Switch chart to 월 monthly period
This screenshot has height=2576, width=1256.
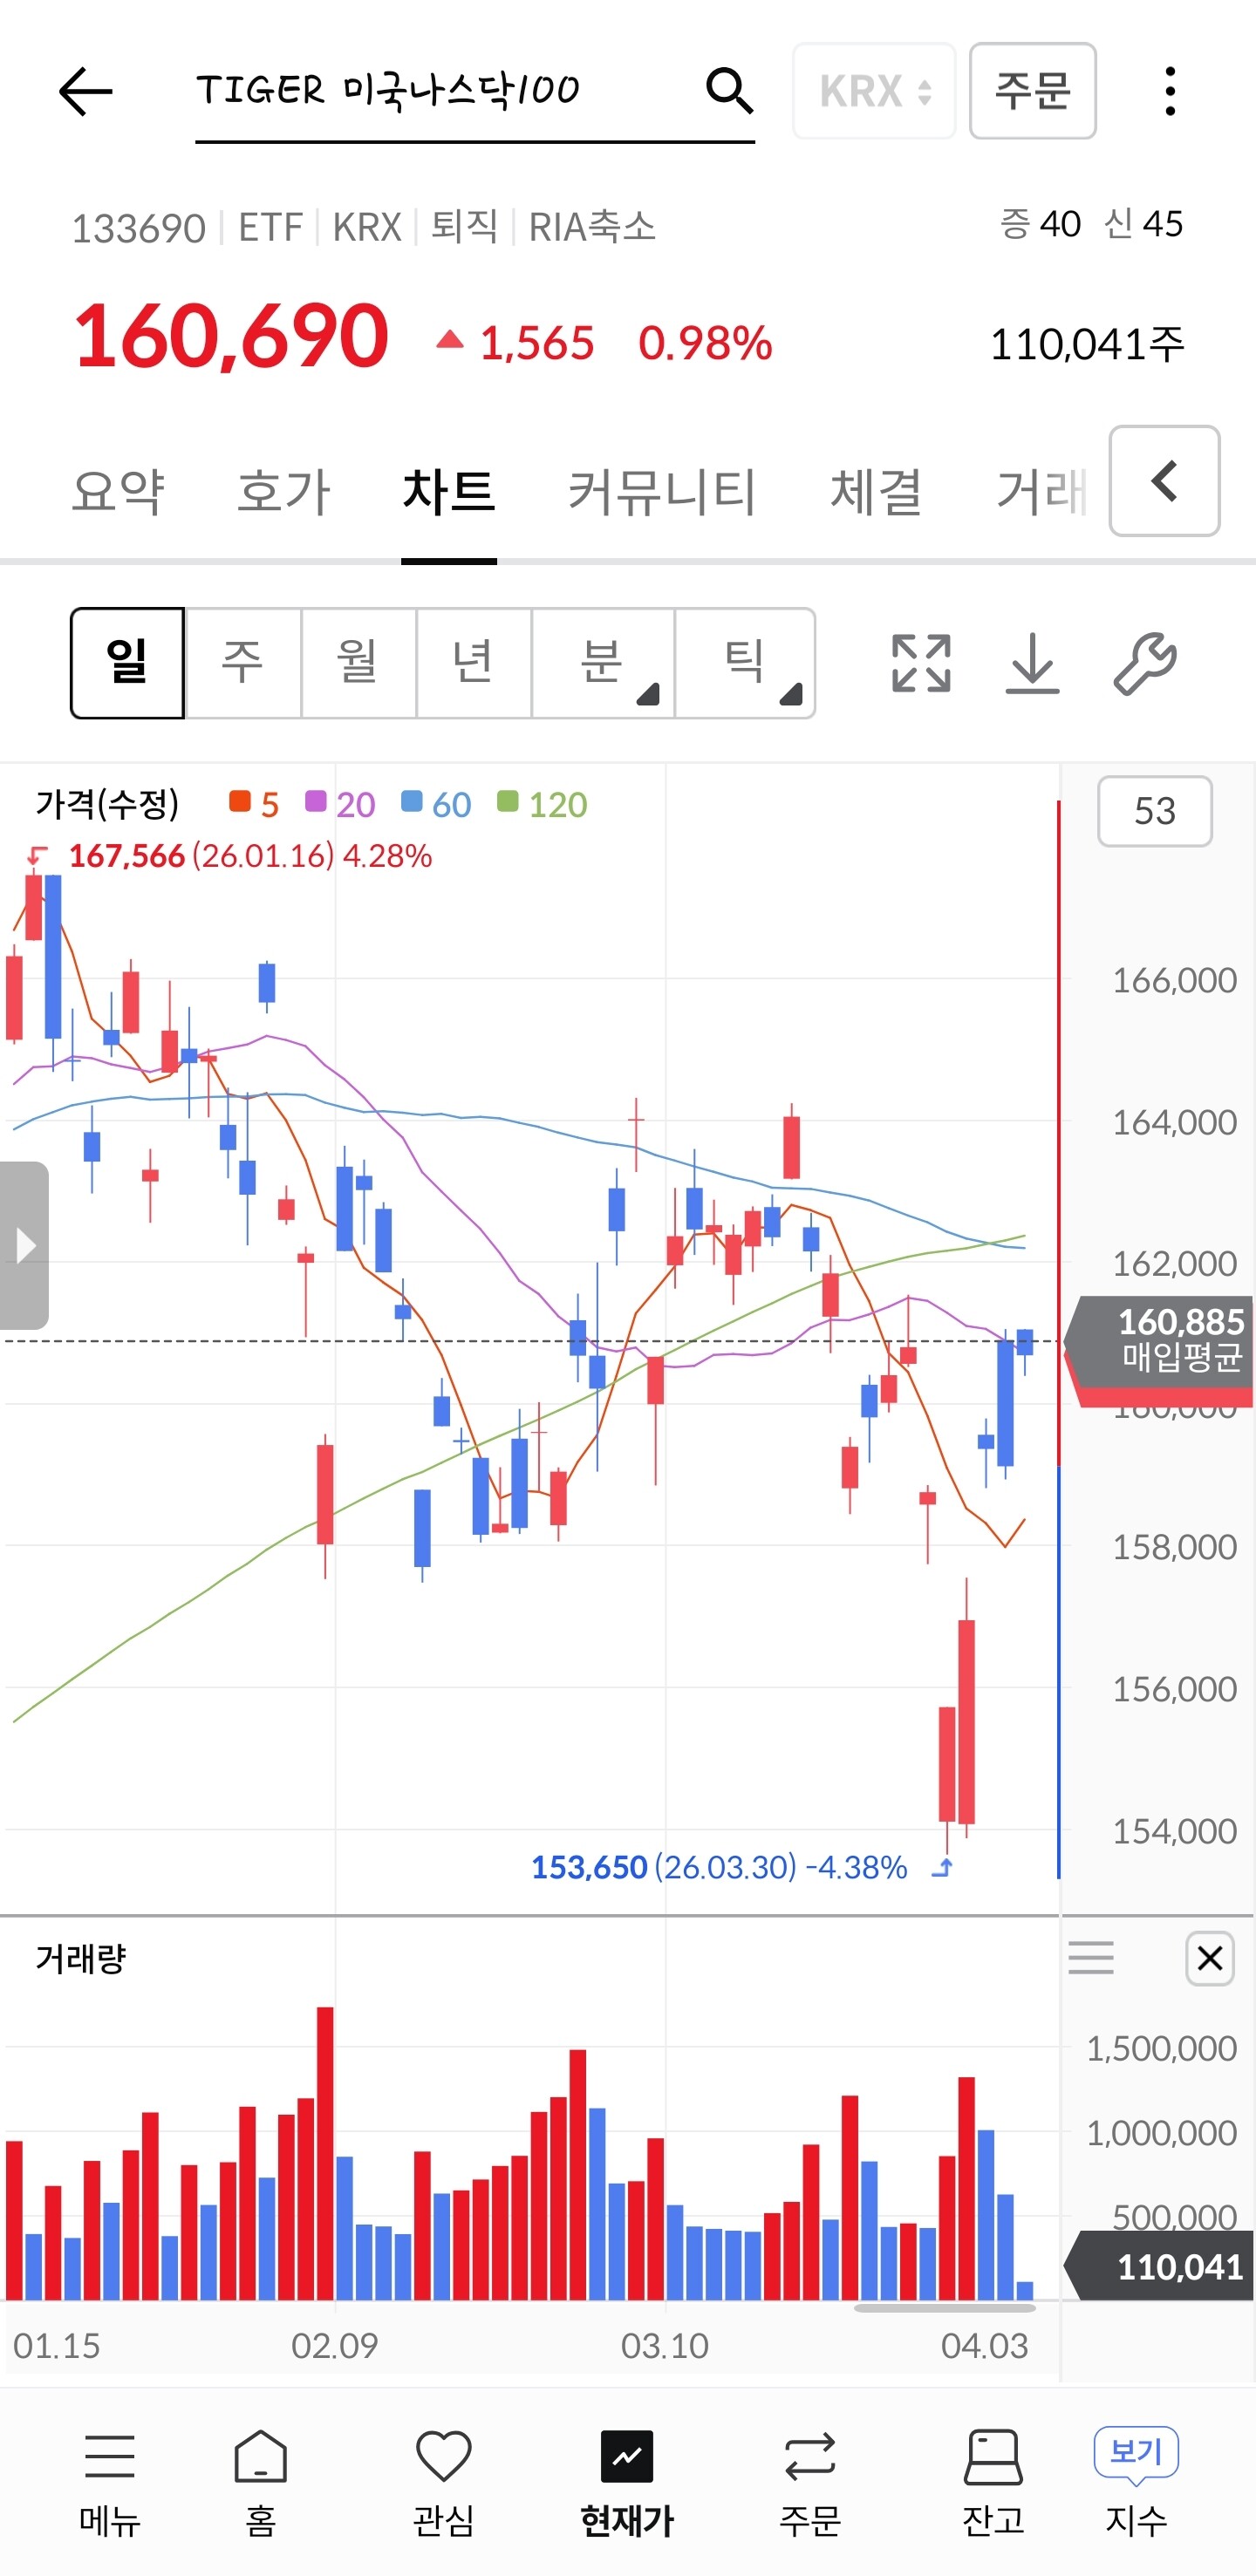pyautogui.click(x=358, y=663)
